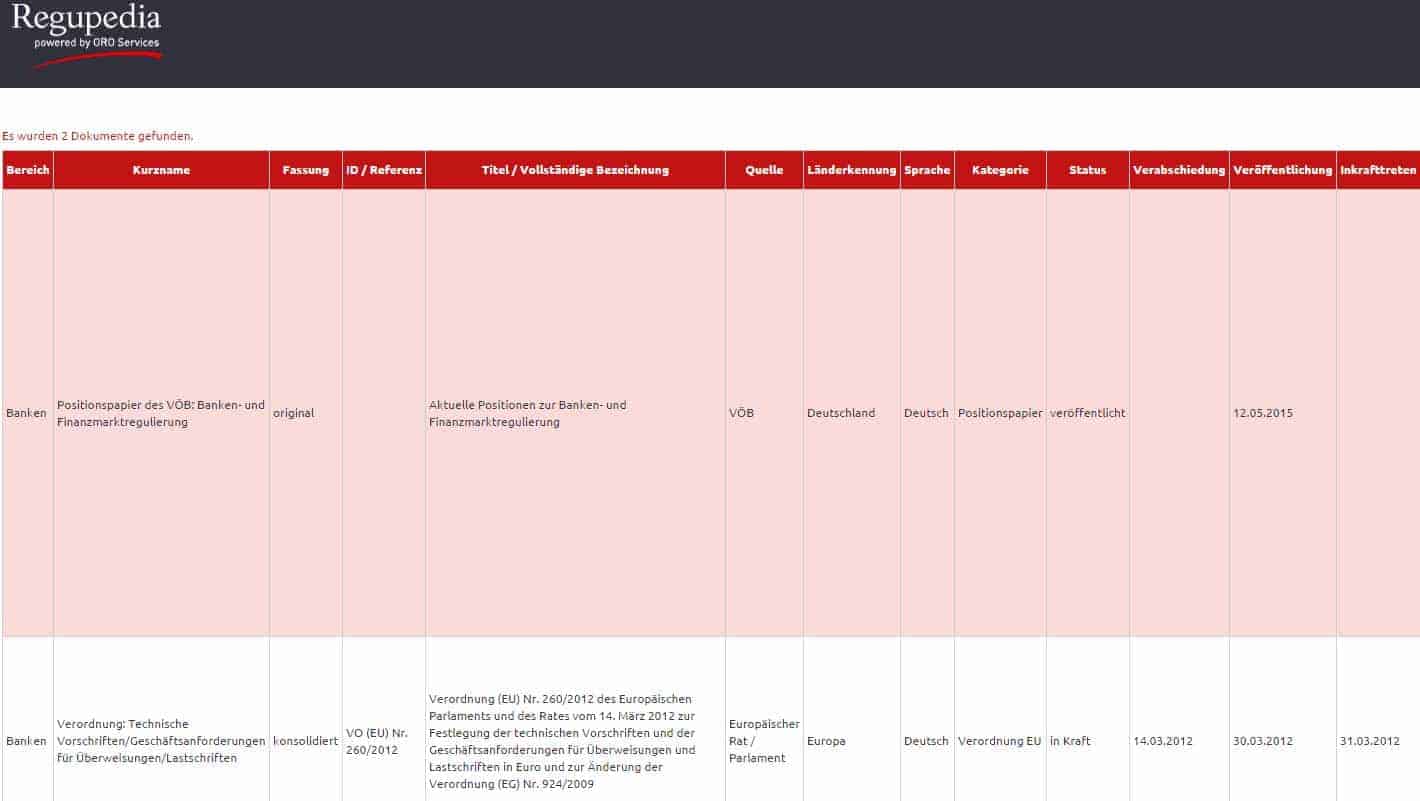Click the Inkrafttreten column header
Viewport: 1420px width, 801px height.
click(x=1378, y=170)
